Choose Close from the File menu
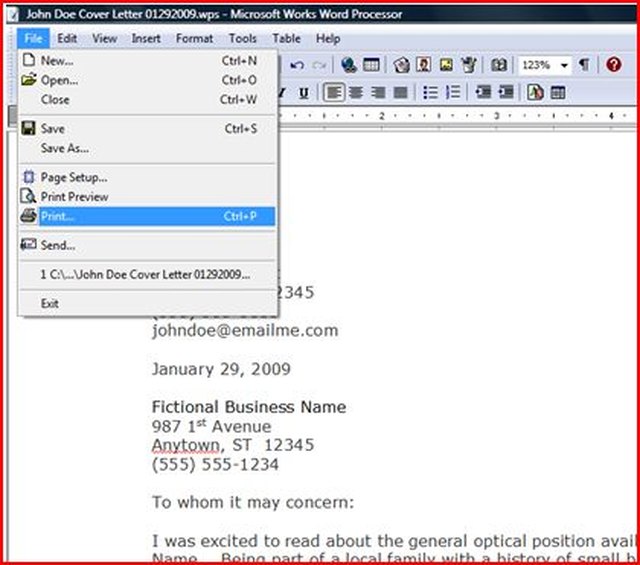The width and height of the screenshot is (640, 565). [x=148, y=99]
